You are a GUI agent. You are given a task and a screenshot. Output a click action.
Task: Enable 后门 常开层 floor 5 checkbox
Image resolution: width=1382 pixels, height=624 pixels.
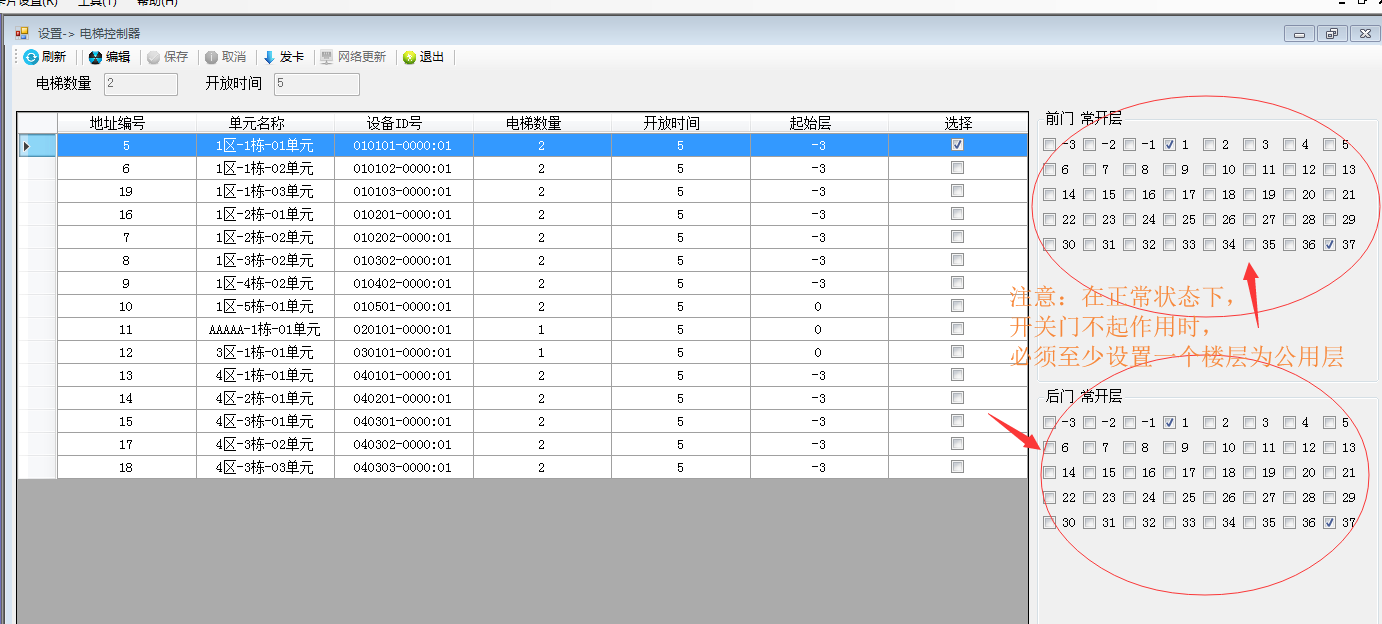point(1329,423)
